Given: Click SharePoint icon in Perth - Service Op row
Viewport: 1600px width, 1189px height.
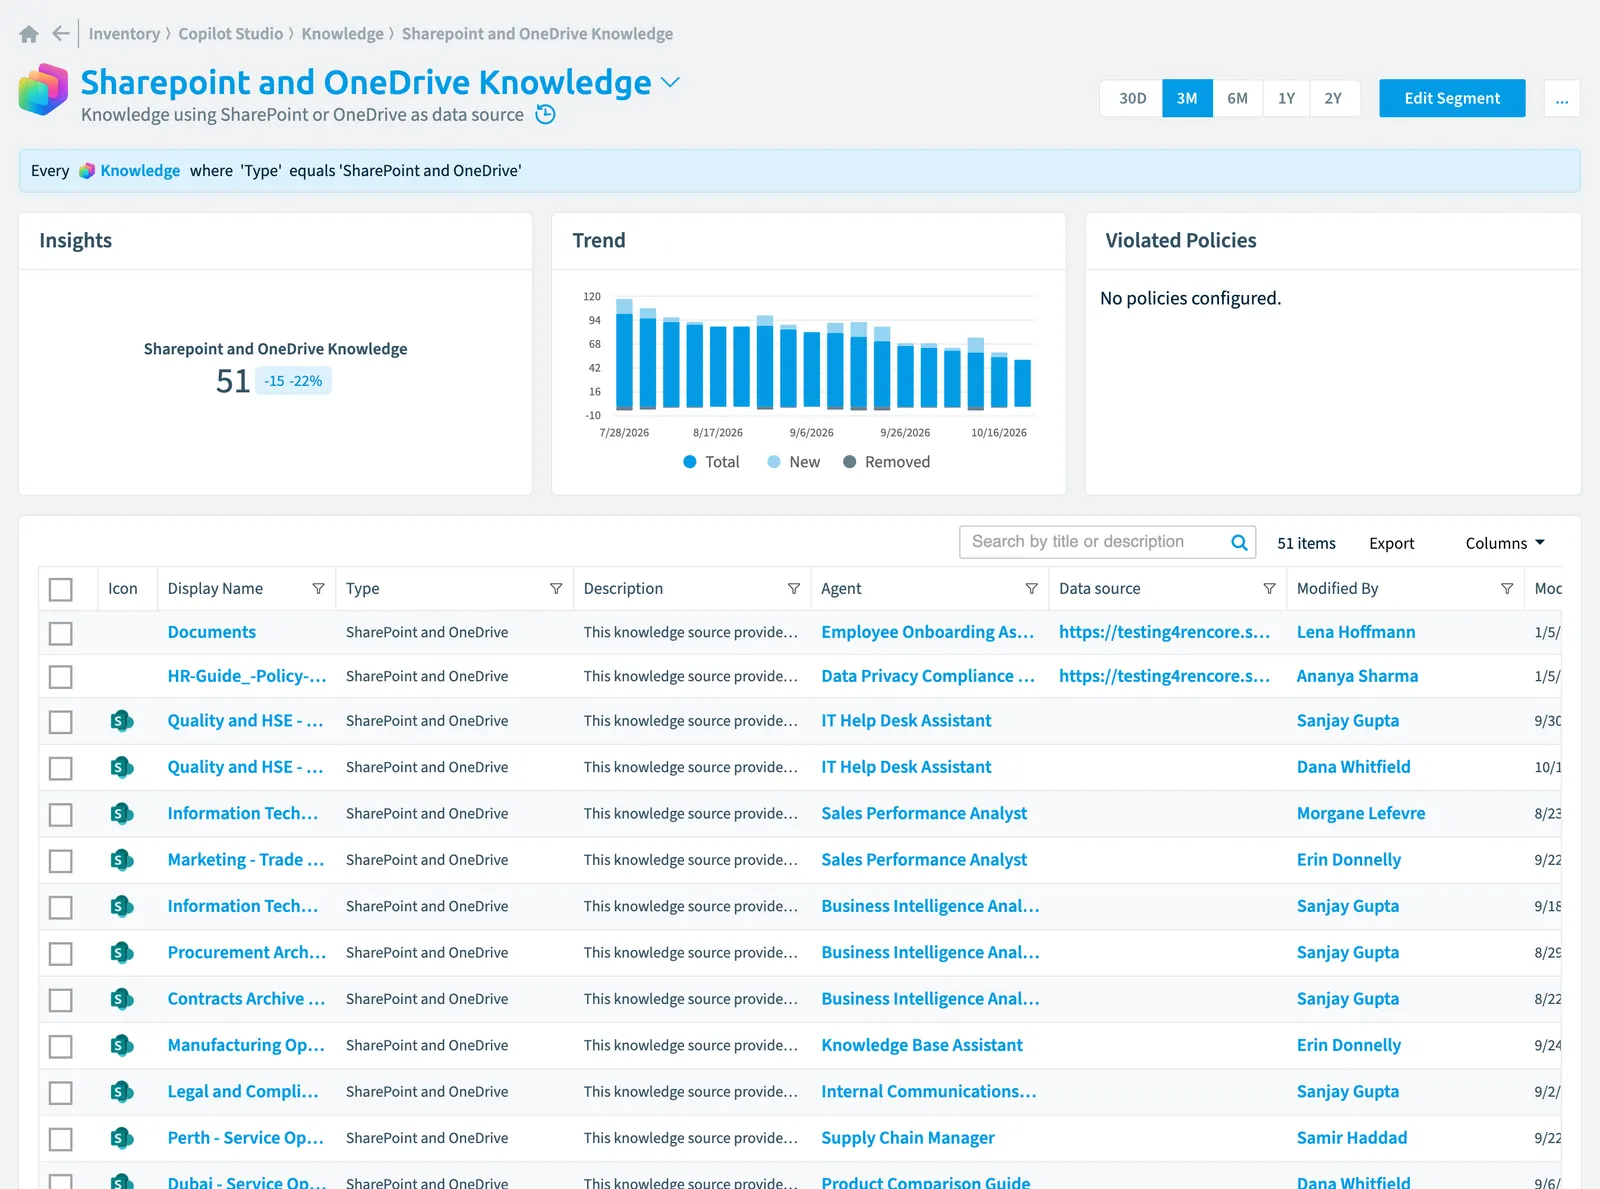Looking at the screenshot, I should click(122, 1138).
